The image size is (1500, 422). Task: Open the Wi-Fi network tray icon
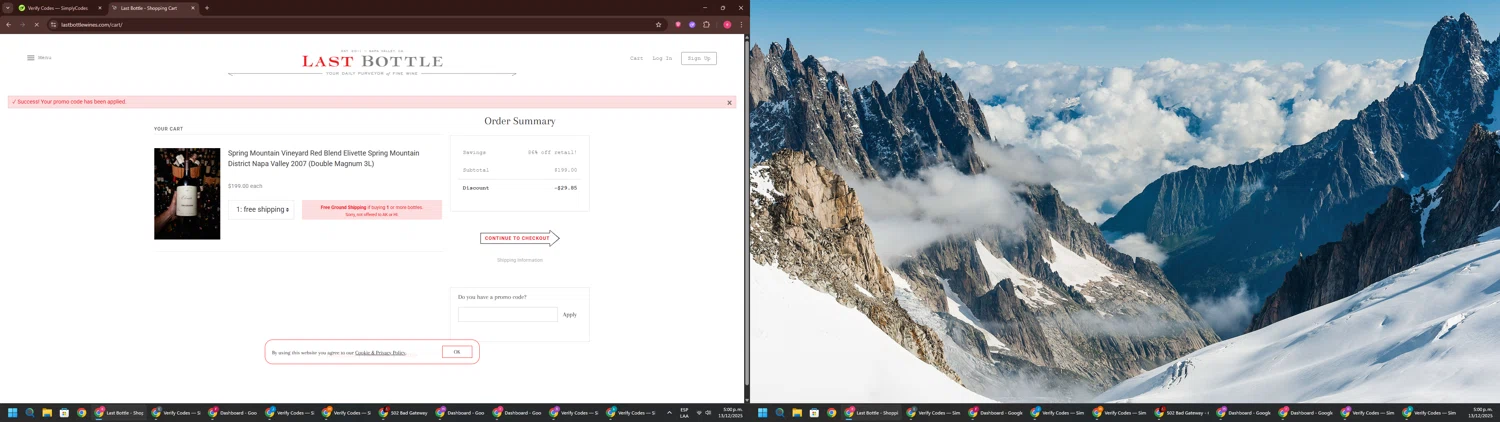tap(699, 412)
